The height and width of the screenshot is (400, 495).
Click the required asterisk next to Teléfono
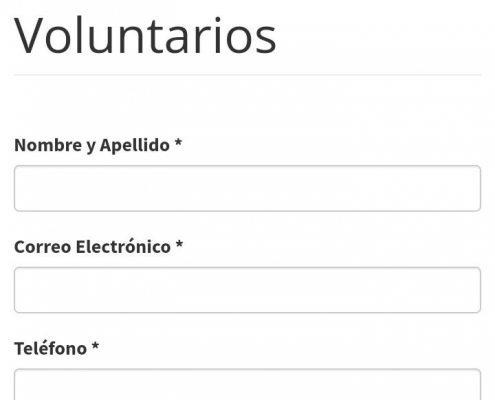tap(95, 346)
